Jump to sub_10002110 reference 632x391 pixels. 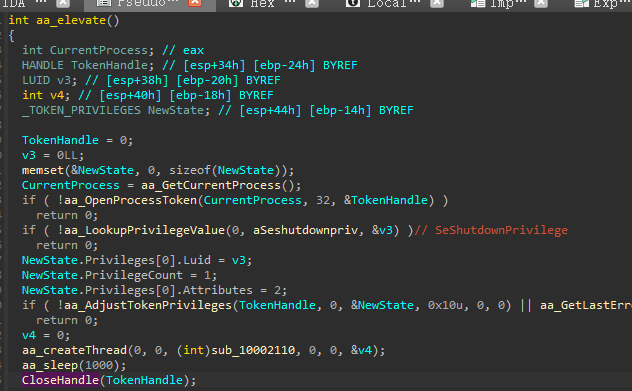coord(253,350)
